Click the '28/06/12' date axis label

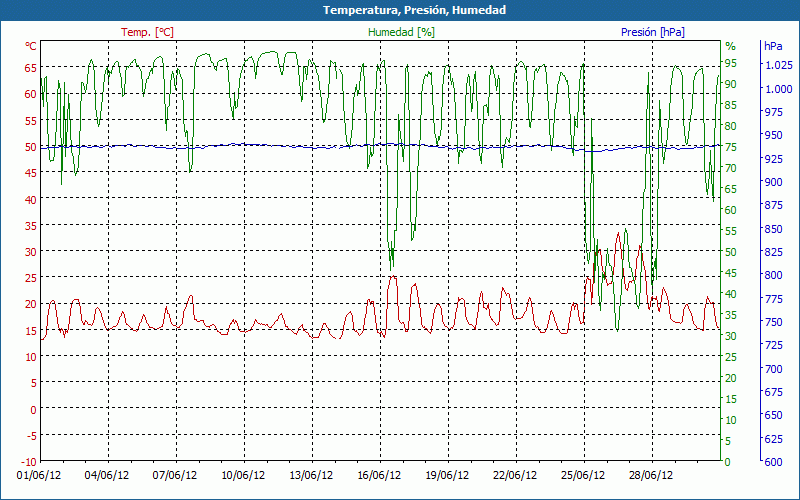pyautogui.click(x=651, y=476)
